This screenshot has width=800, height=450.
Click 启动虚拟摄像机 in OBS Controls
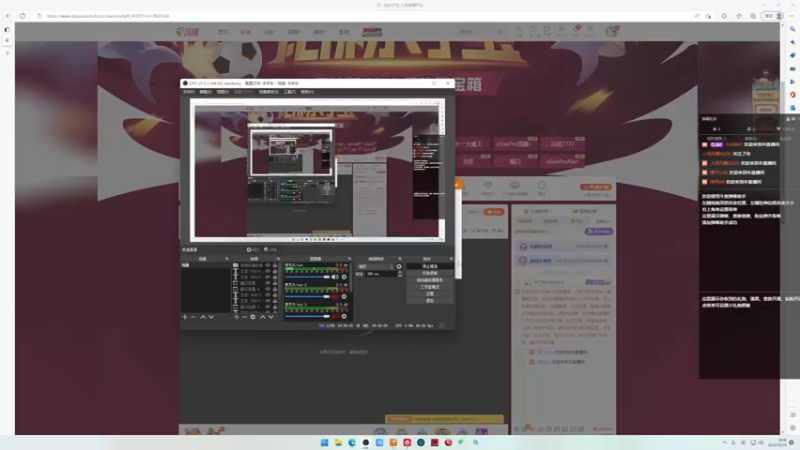(x=430, y=280)
